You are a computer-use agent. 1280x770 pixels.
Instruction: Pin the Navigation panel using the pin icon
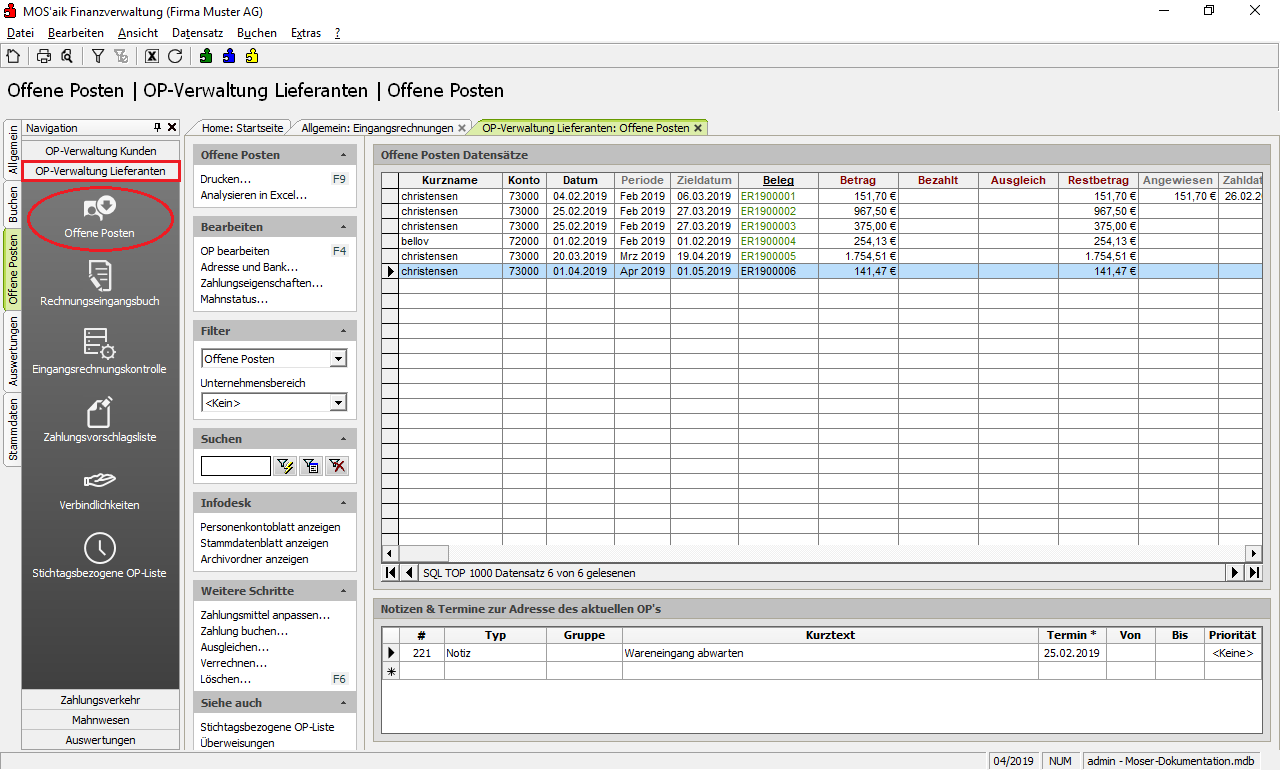point(157,128)
